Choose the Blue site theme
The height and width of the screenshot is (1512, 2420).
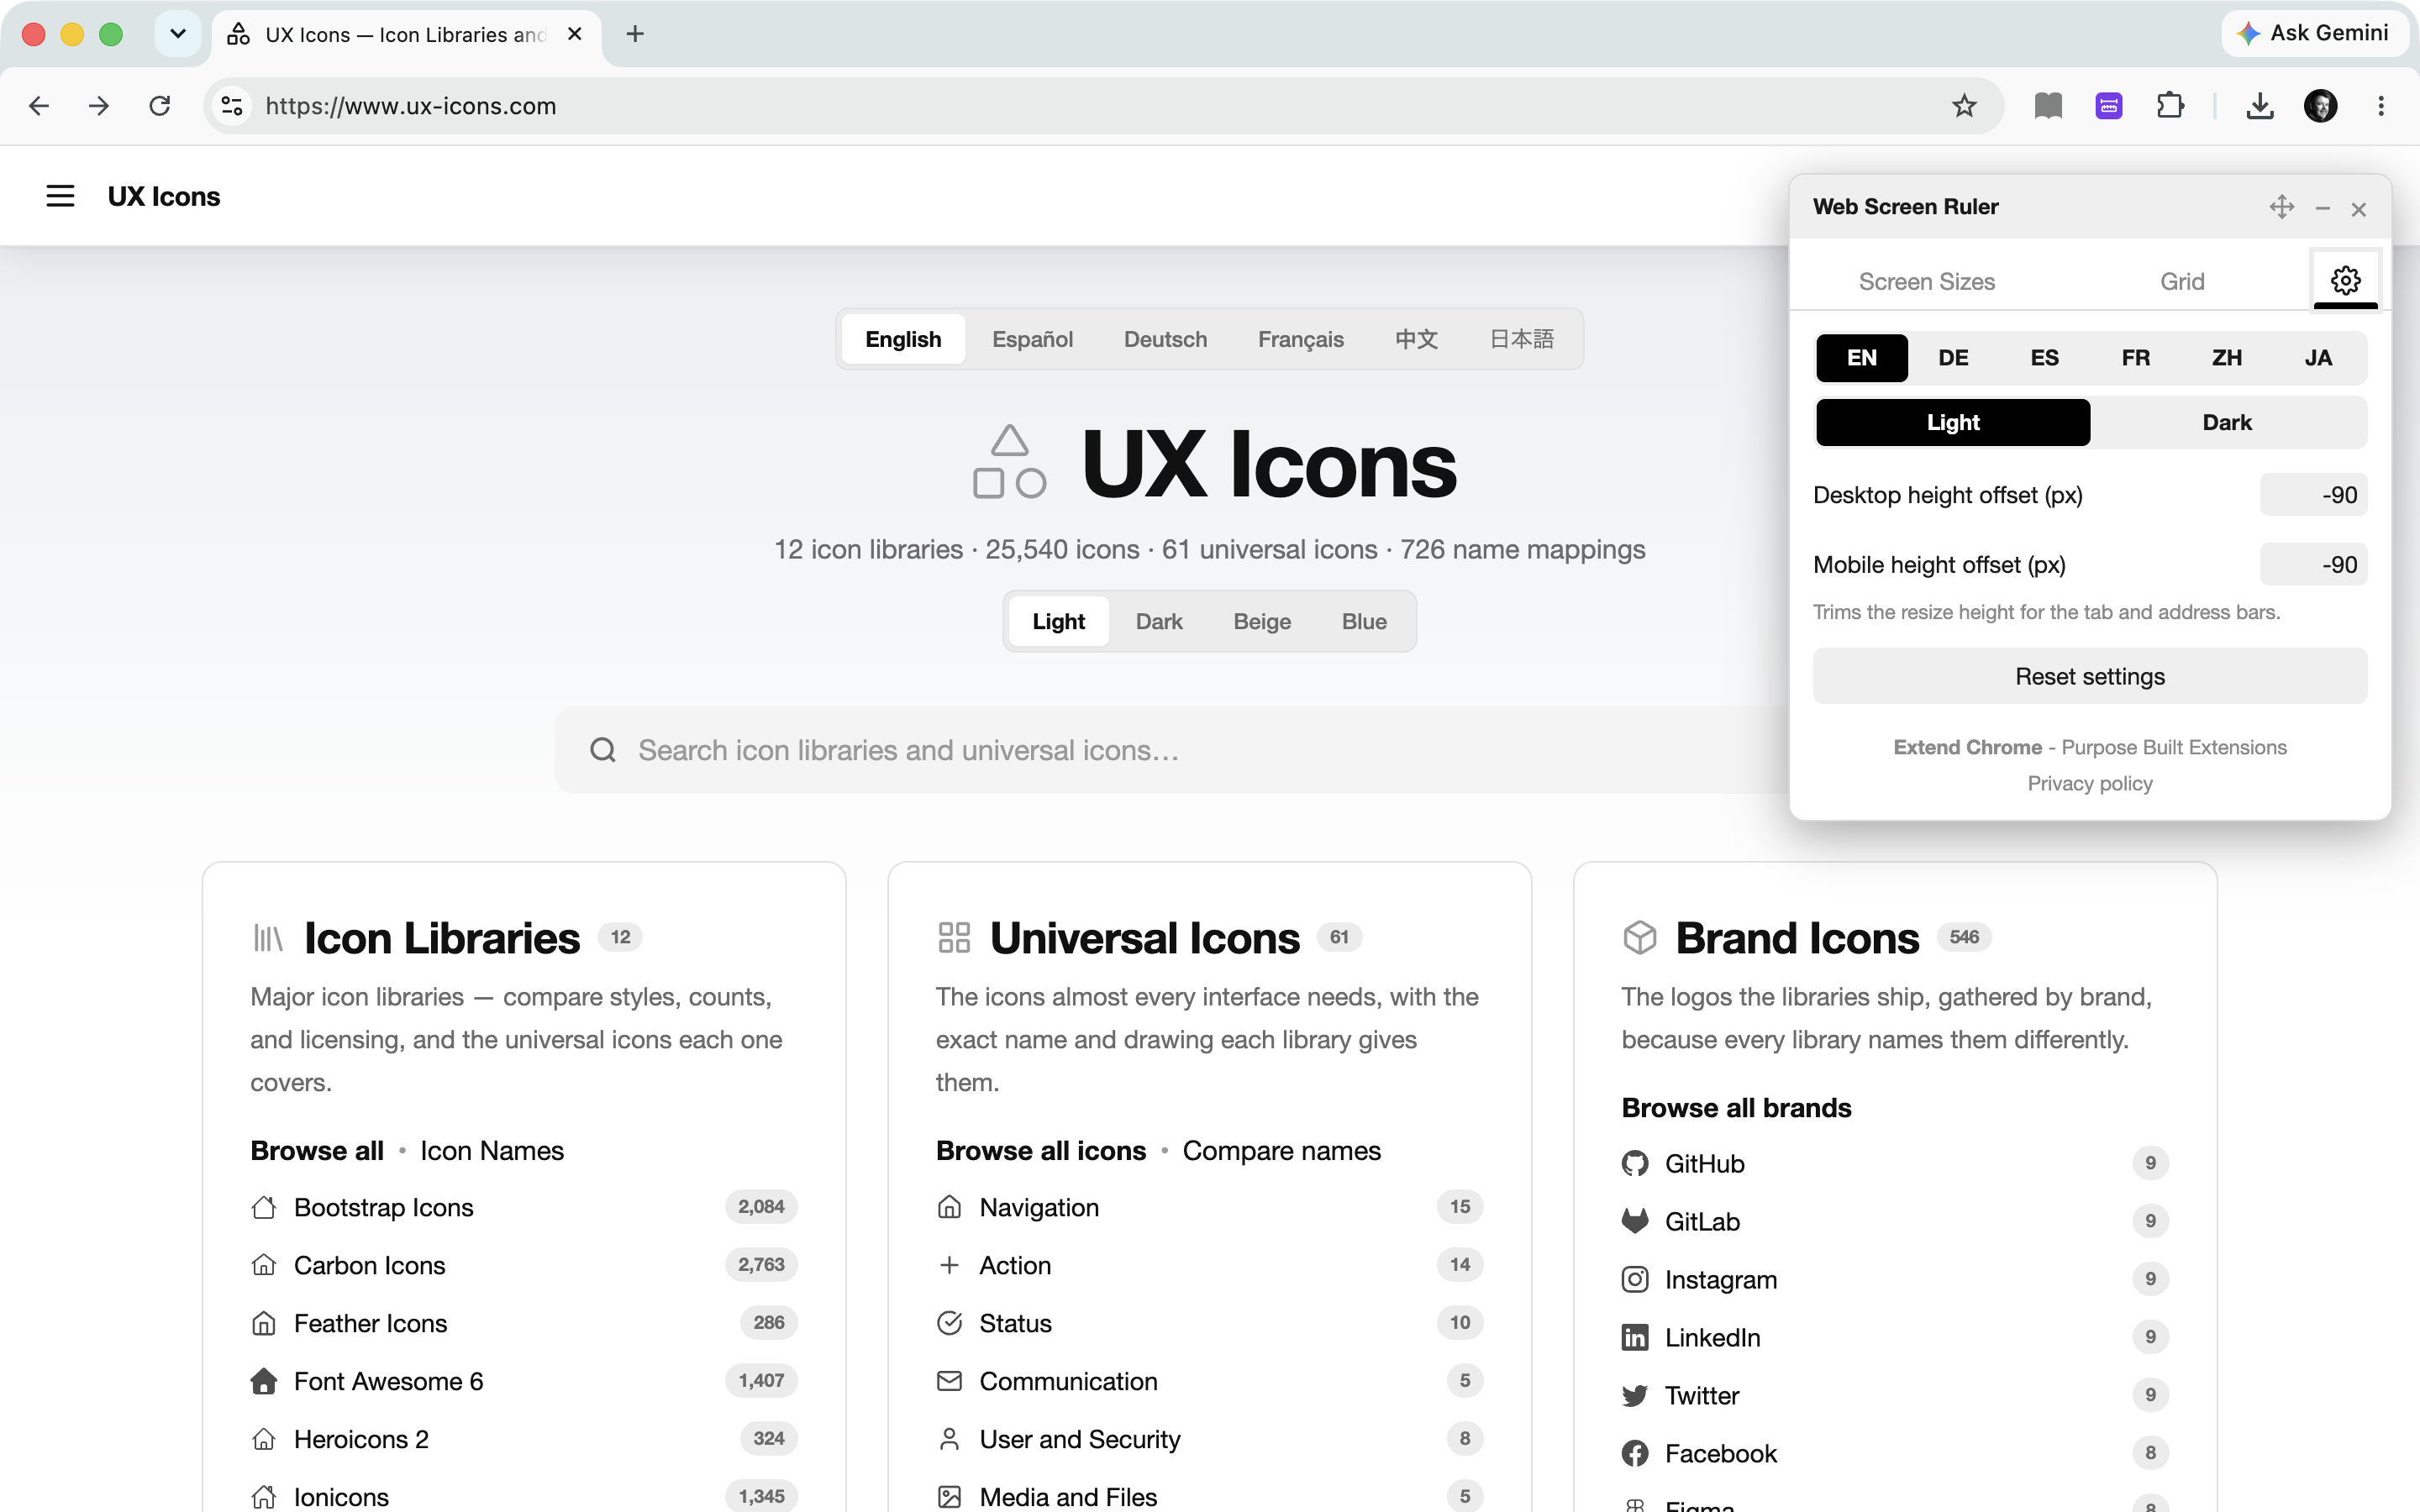click(1364, 621)
